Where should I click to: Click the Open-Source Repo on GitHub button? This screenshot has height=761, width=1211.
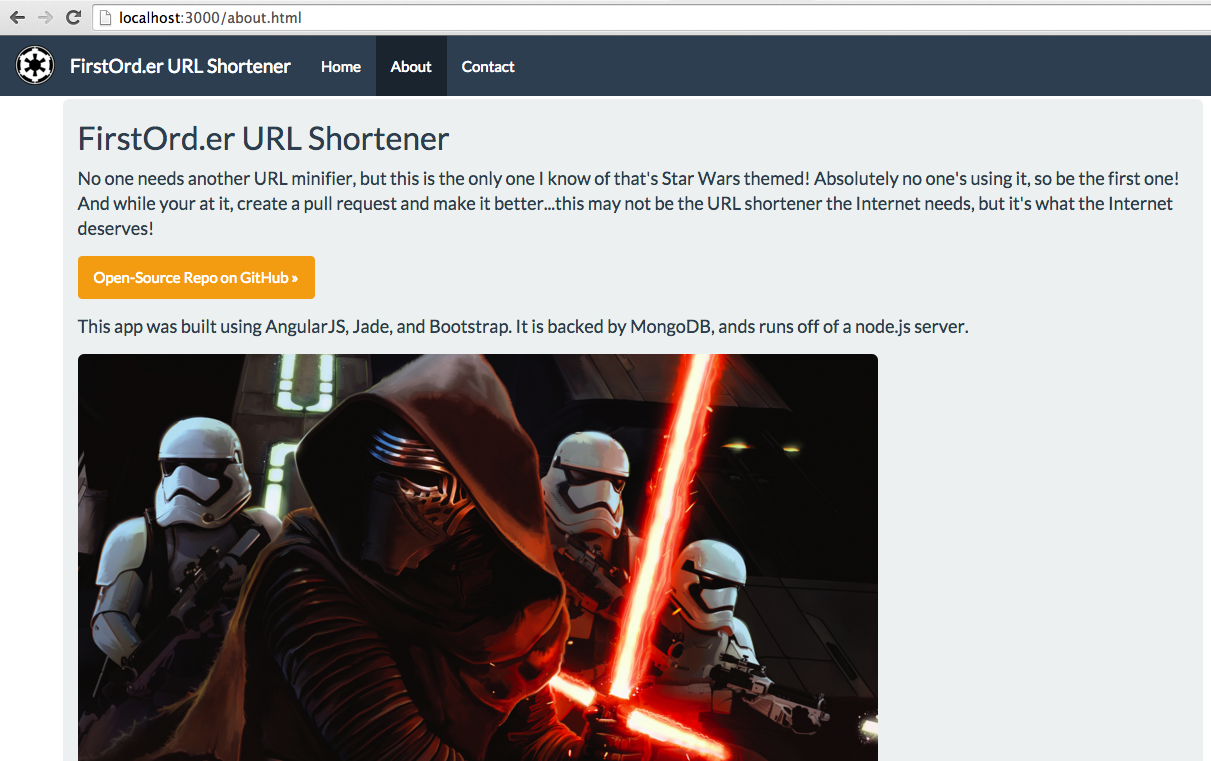(196, 277)
